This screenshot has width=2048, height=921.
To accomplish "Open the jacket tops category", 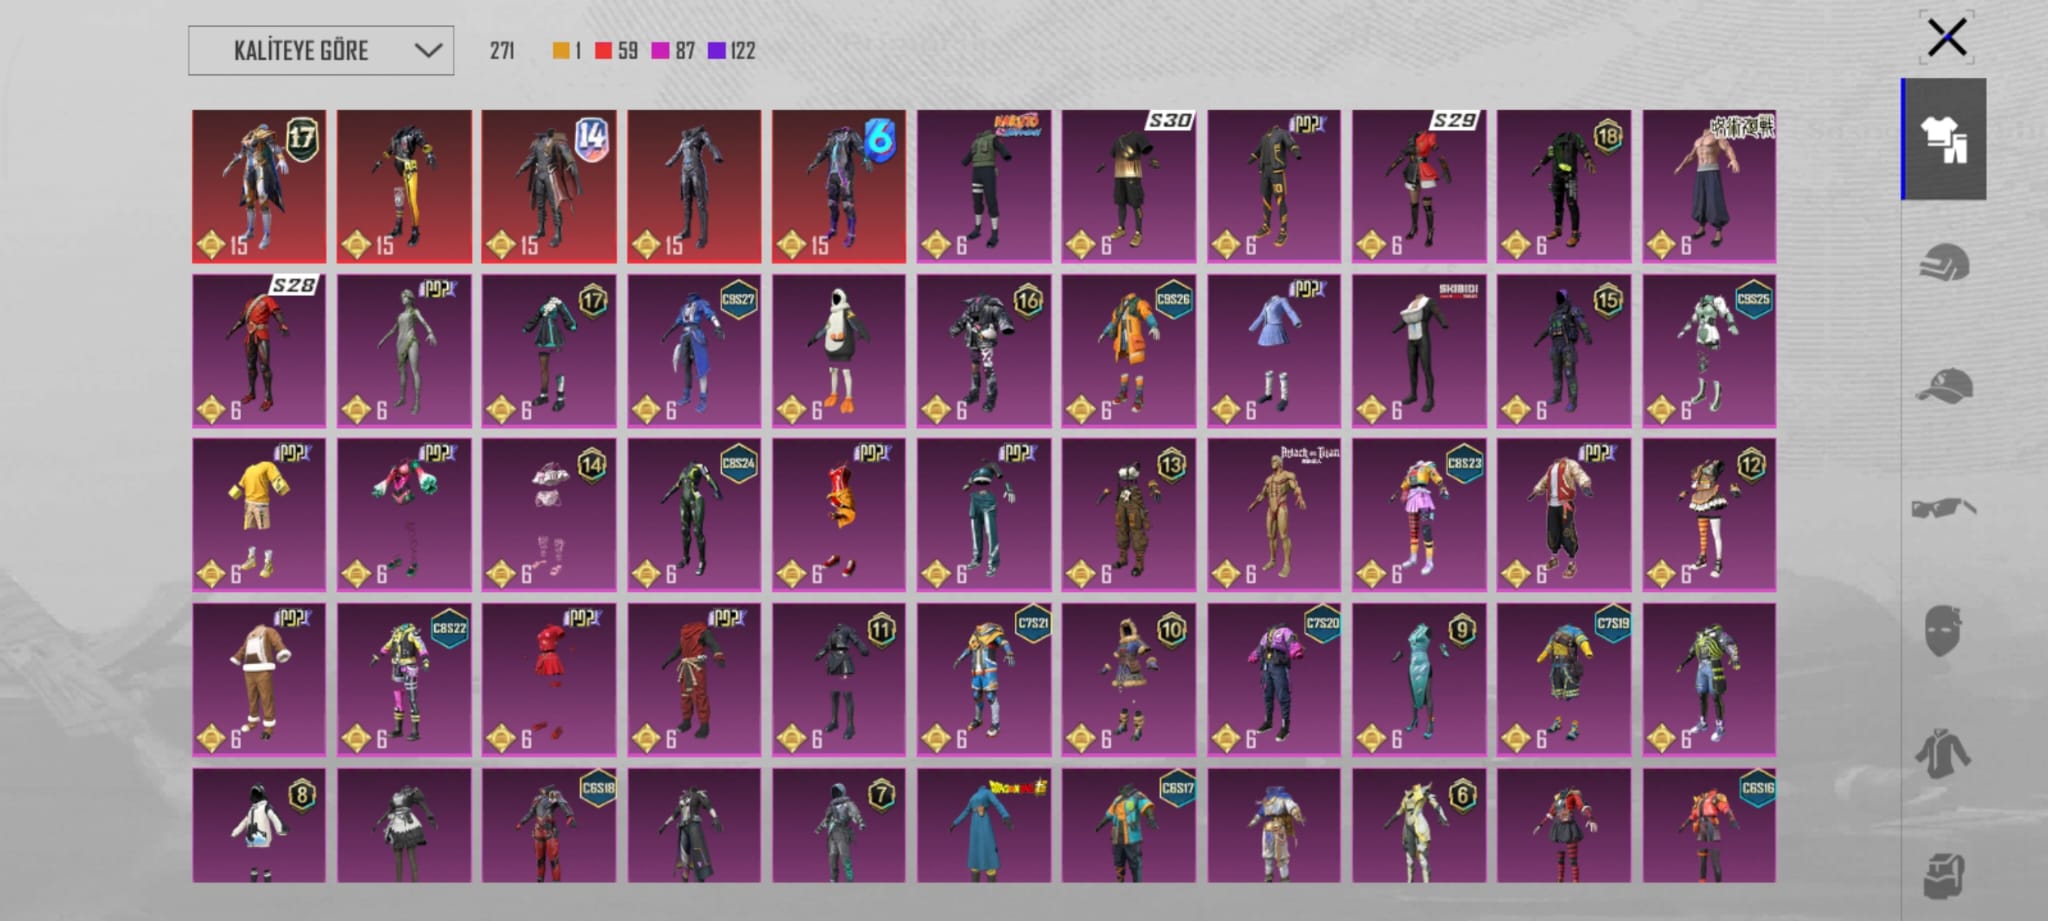I will 1944,753.
